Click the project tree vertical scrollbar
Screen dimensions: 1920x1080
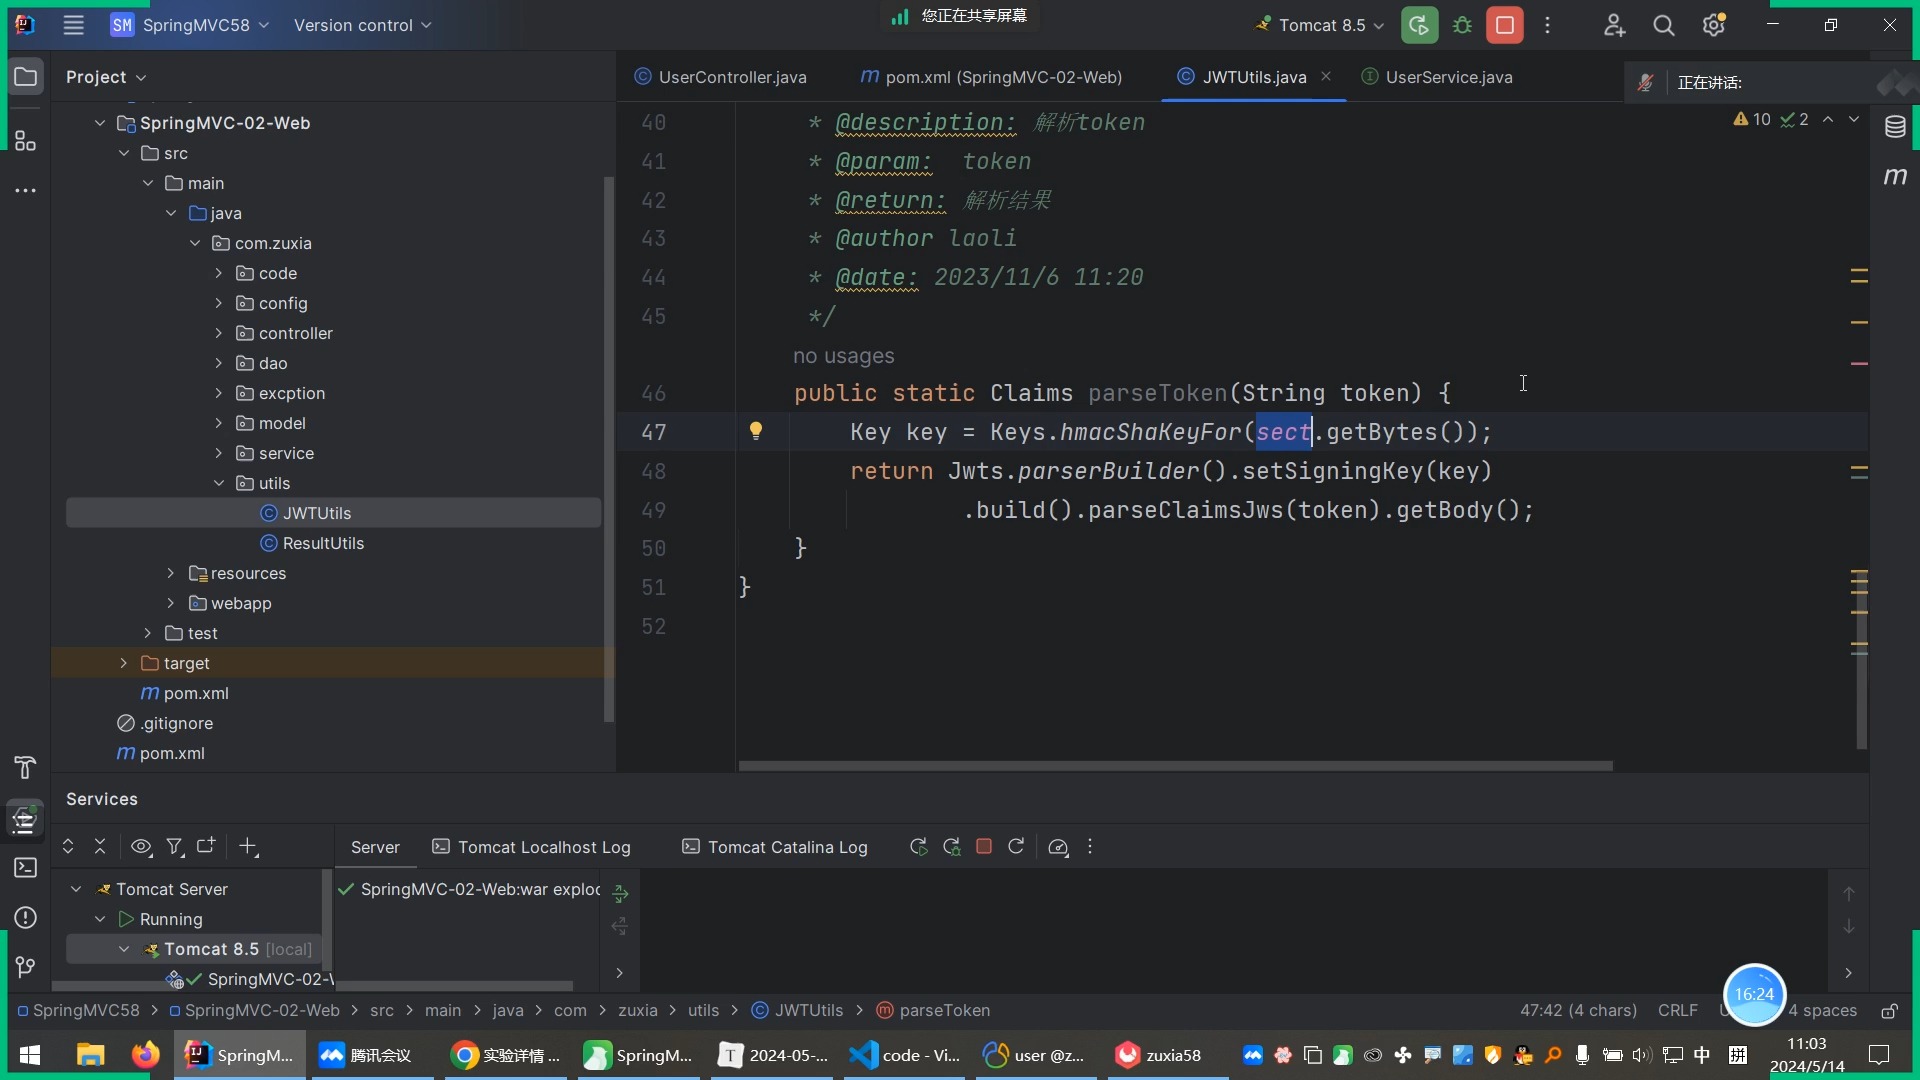(609, 448)
